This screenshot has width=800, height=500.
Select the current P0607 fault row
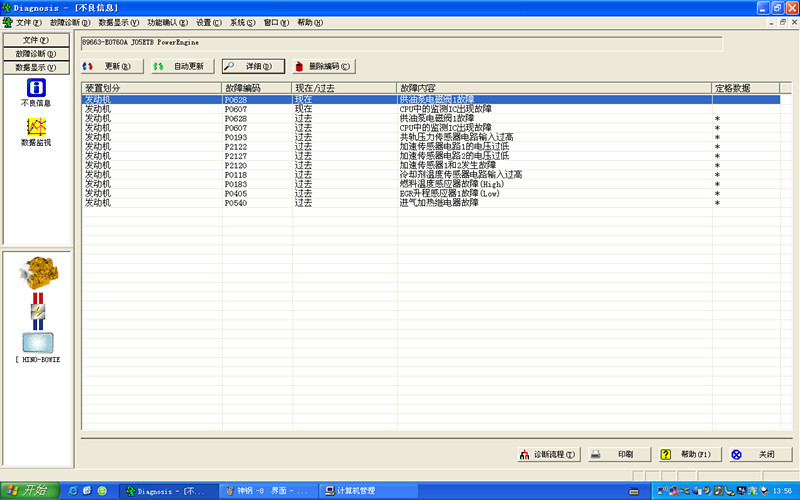431,109
